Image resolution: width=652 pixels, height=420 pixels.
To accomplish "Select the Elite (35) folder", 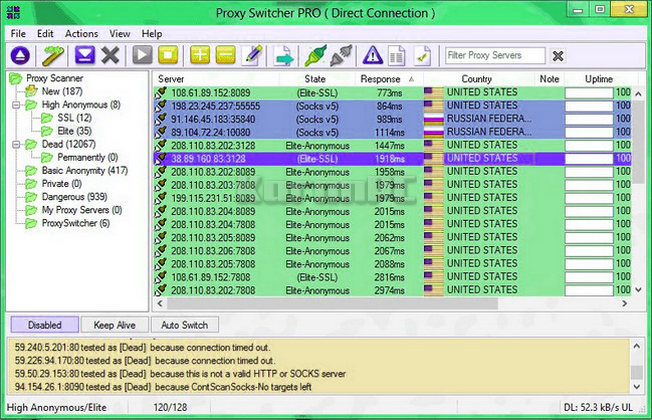I will (x=74, y=131).
